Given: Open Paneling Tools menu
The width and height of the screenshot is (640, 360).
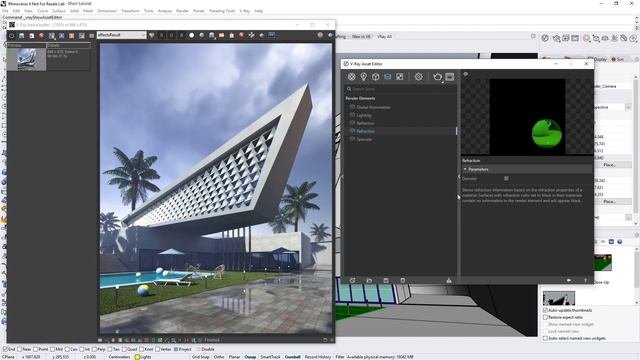Looking at the screenshot, I should [222, 11].
